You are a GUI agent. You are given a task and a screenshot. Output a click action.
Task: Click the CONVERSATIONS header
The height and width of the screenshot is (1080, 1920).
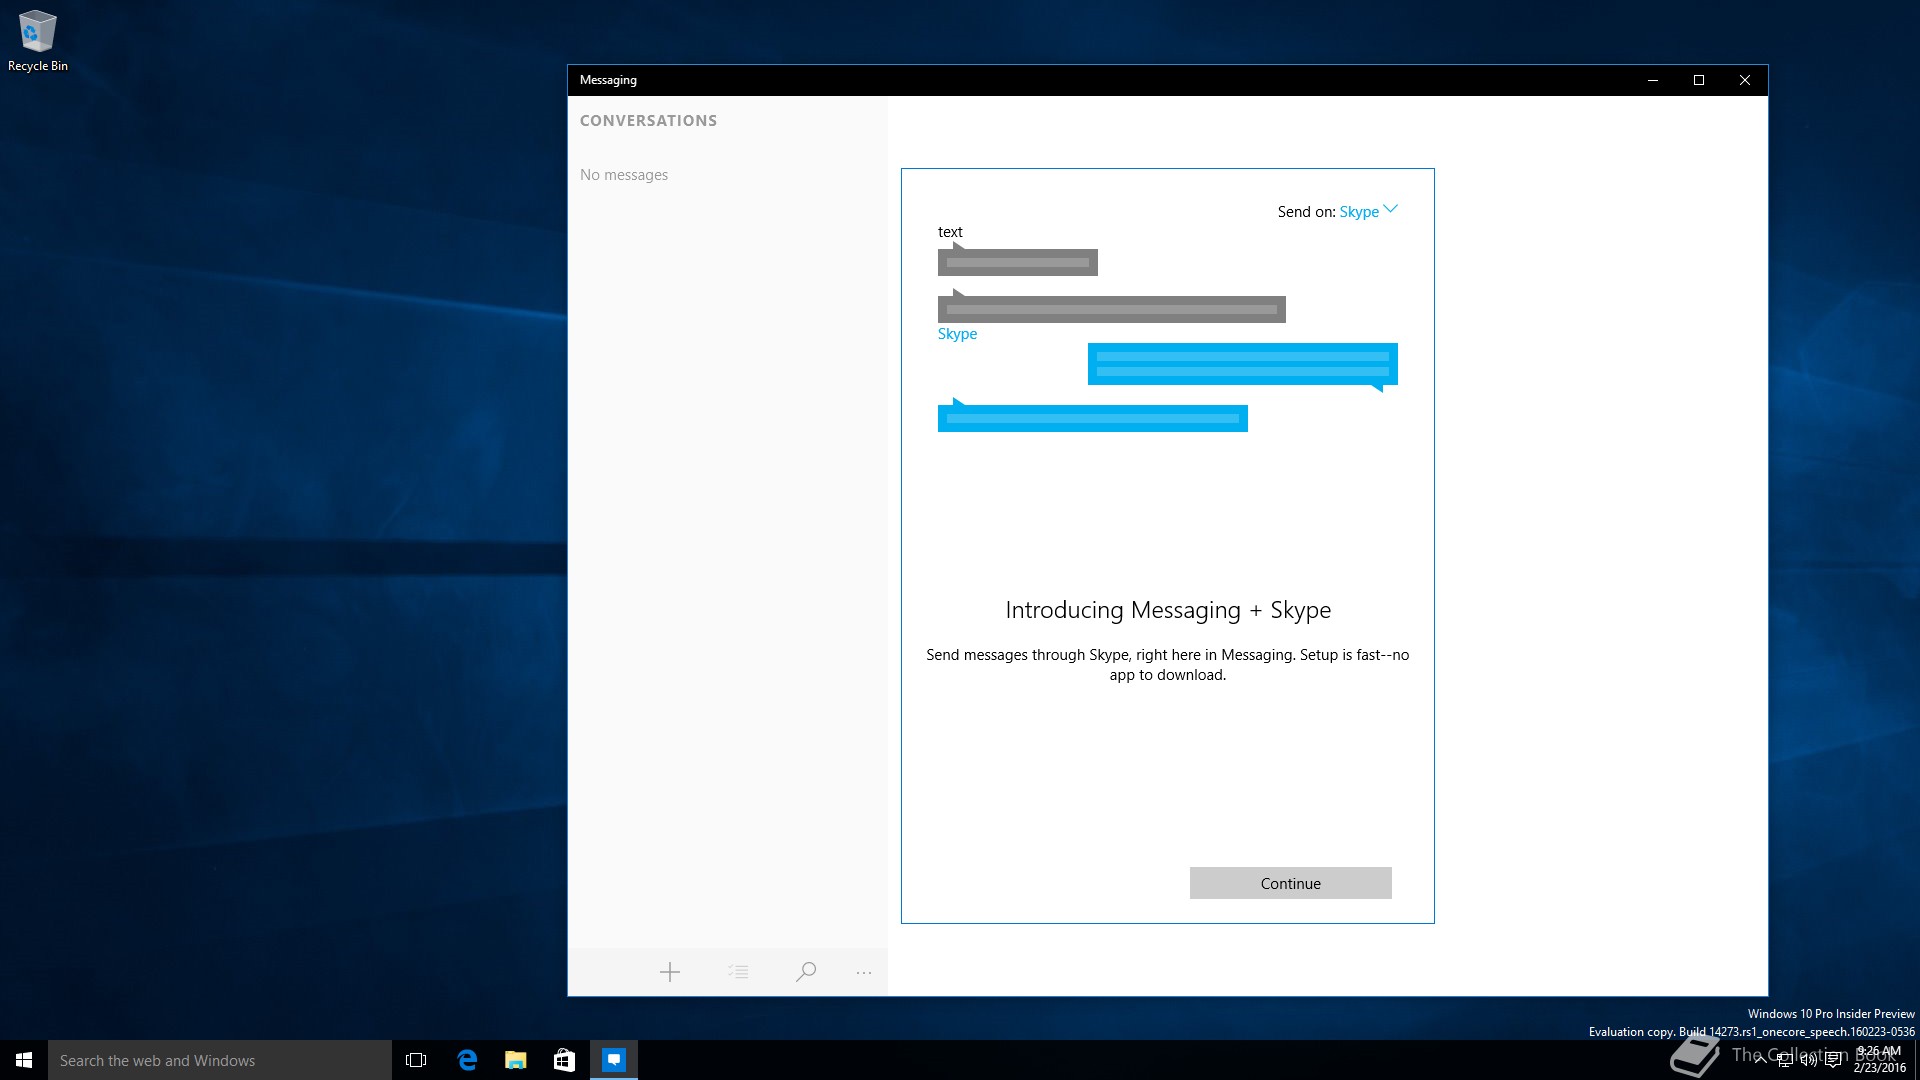[648, 120]
